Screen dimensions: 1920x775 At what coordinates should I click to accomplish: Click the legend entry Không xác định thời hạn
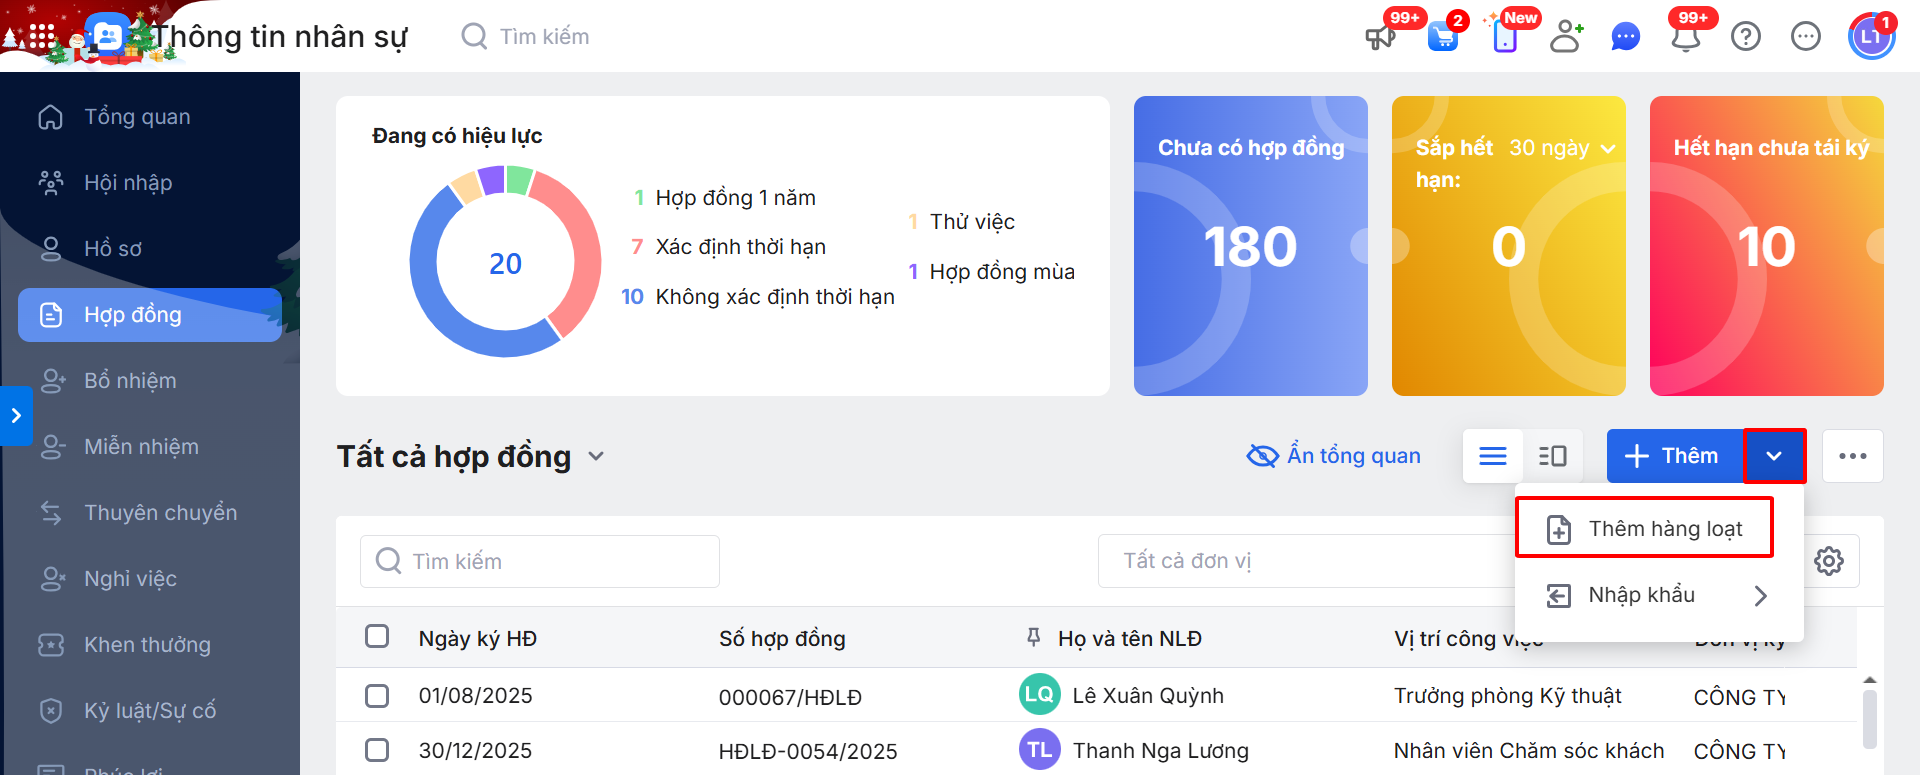[x=758, y=296]
